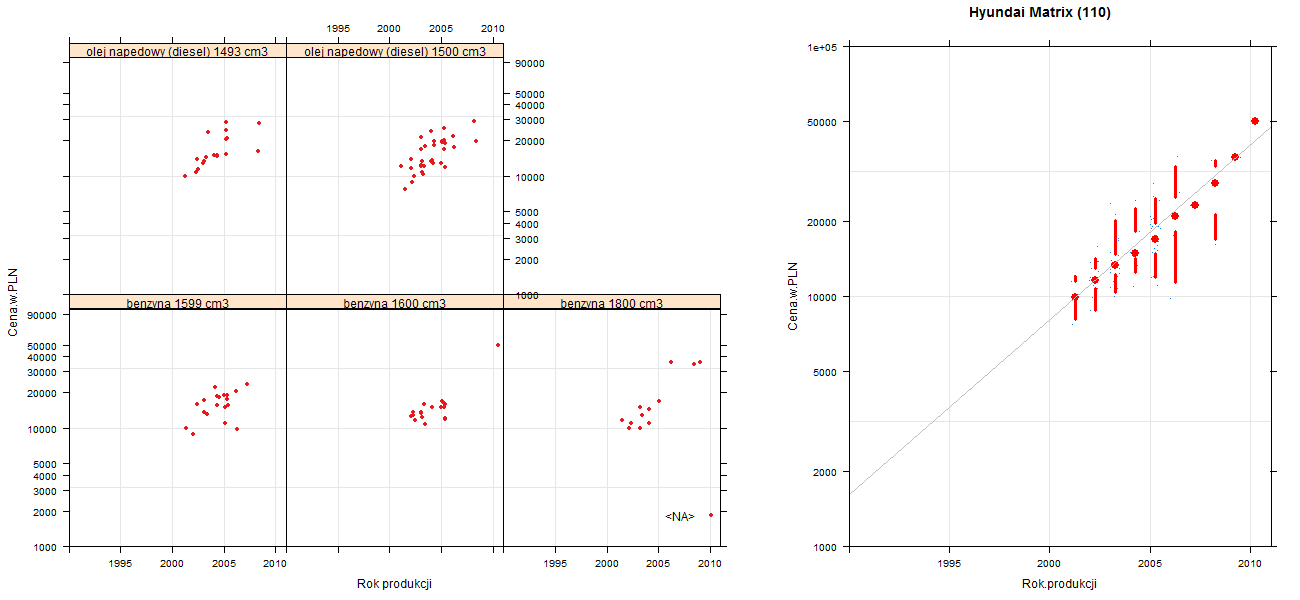Click the large red dot at 2010 in the Hyundai Matrix plot
Screen dimensions: 1300x600
[x=1255, y=121]
